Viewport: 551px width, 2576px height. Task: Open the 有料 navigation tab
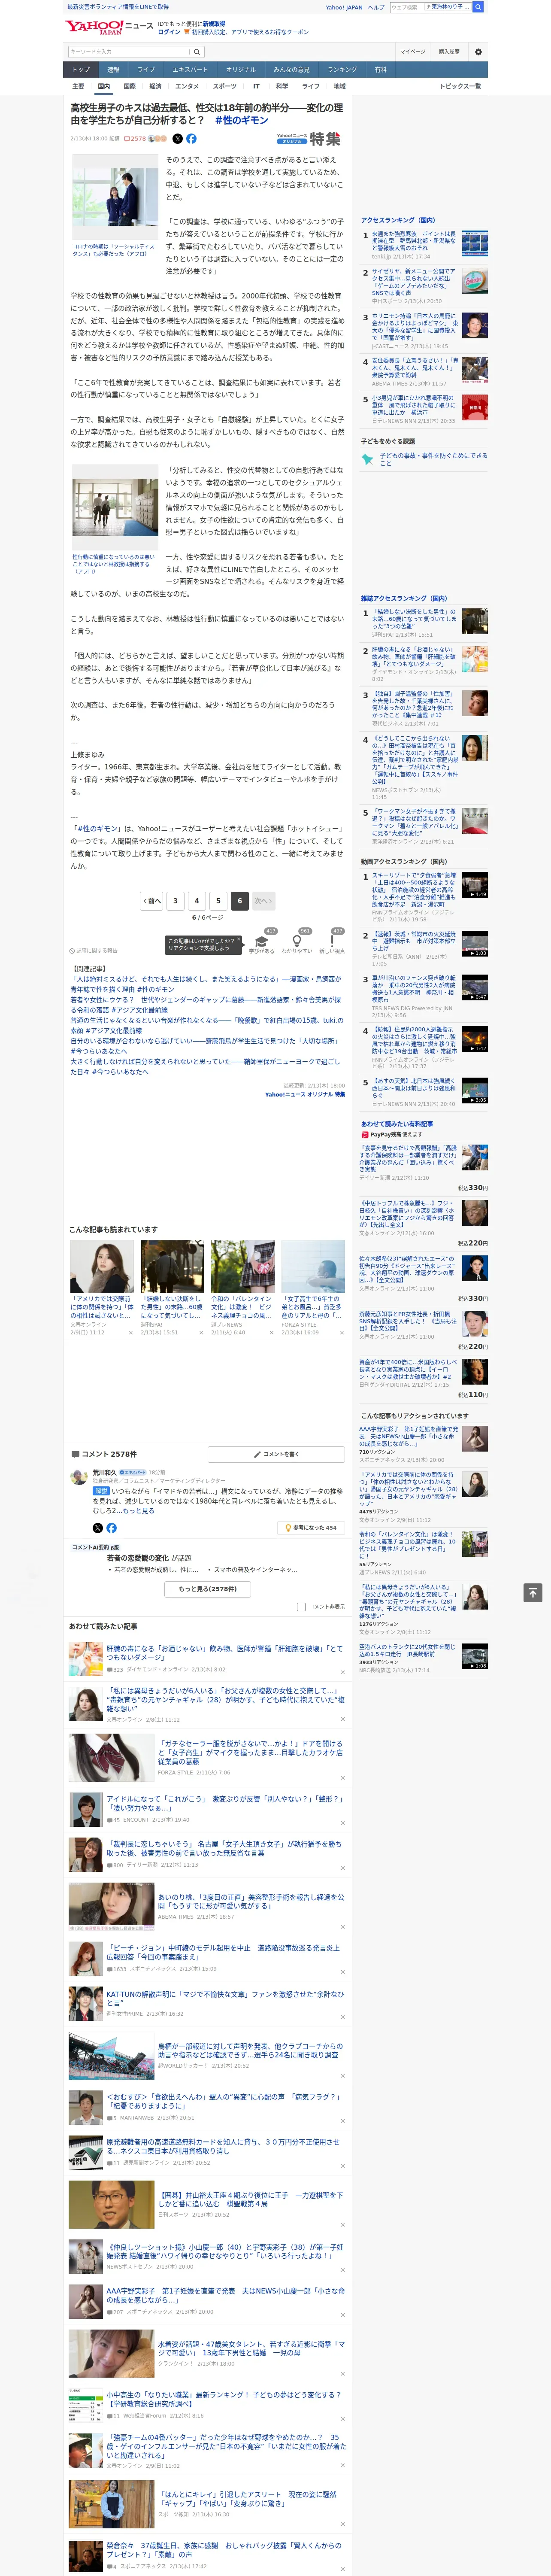(380, 70)
